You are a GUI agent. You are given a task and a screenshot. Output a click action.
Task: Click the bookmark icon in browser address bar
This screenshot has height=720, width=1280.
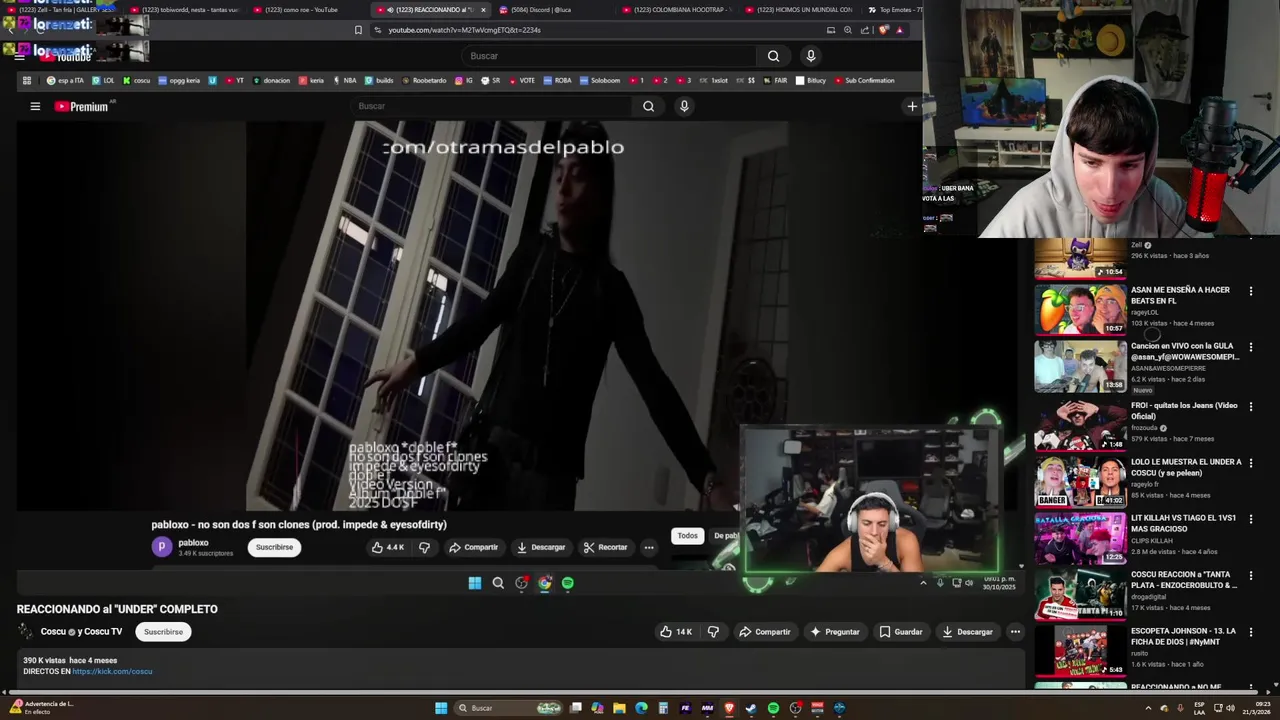[358, 30]
